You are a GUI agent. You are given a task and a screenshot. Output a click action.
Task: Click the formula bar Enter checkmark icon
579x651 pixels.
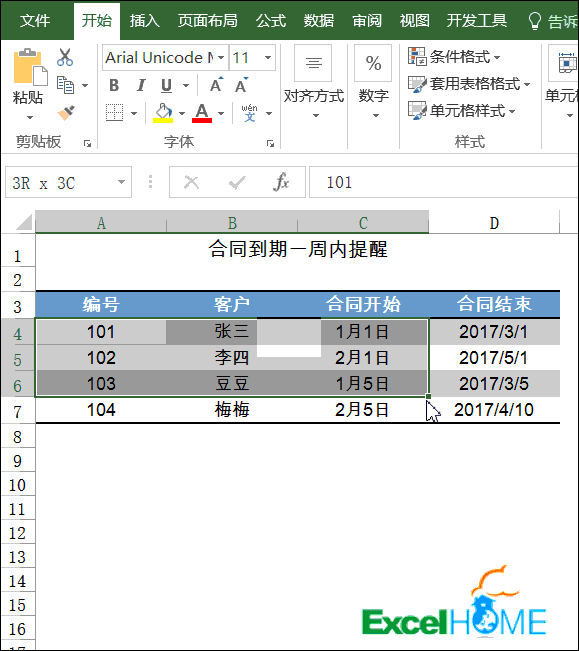(237, 182)
